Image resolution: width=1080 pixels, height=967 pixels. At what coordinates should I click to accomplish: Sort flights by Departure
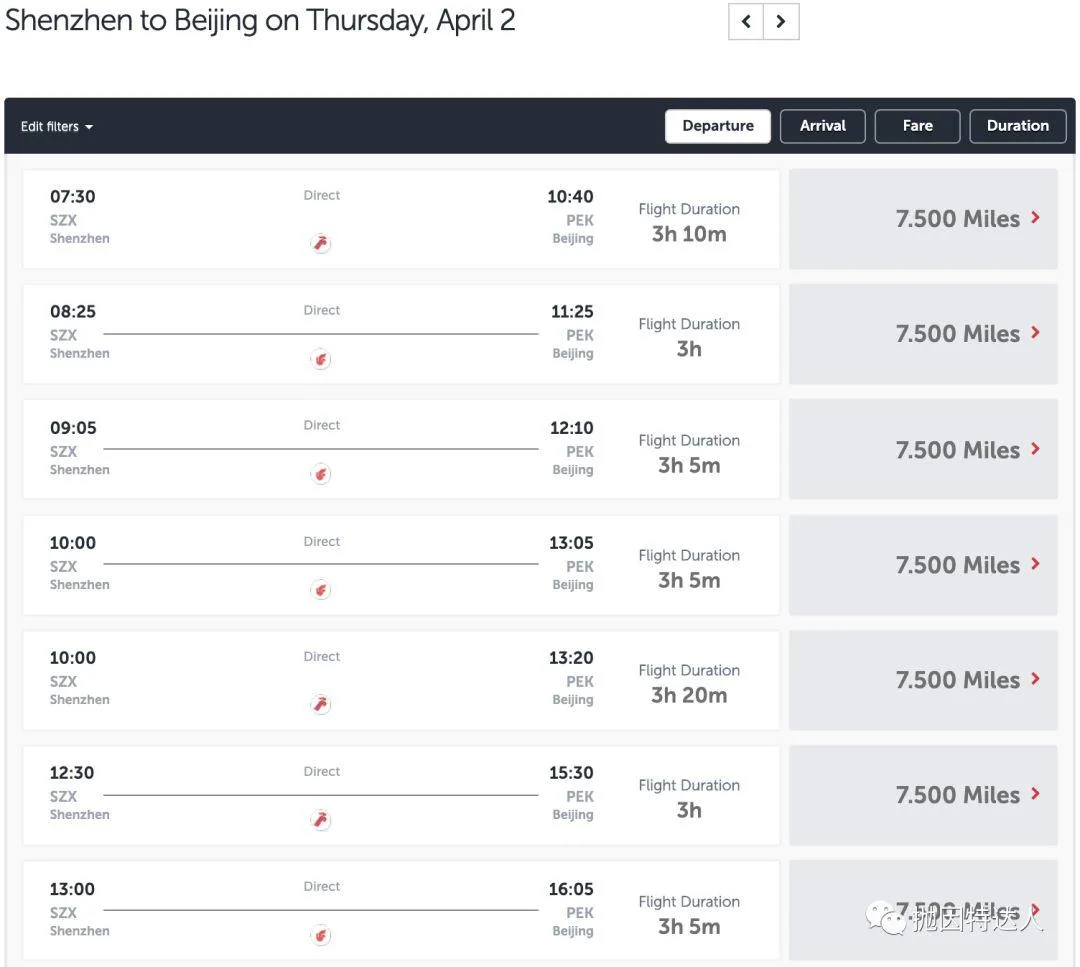coord(717,126)
